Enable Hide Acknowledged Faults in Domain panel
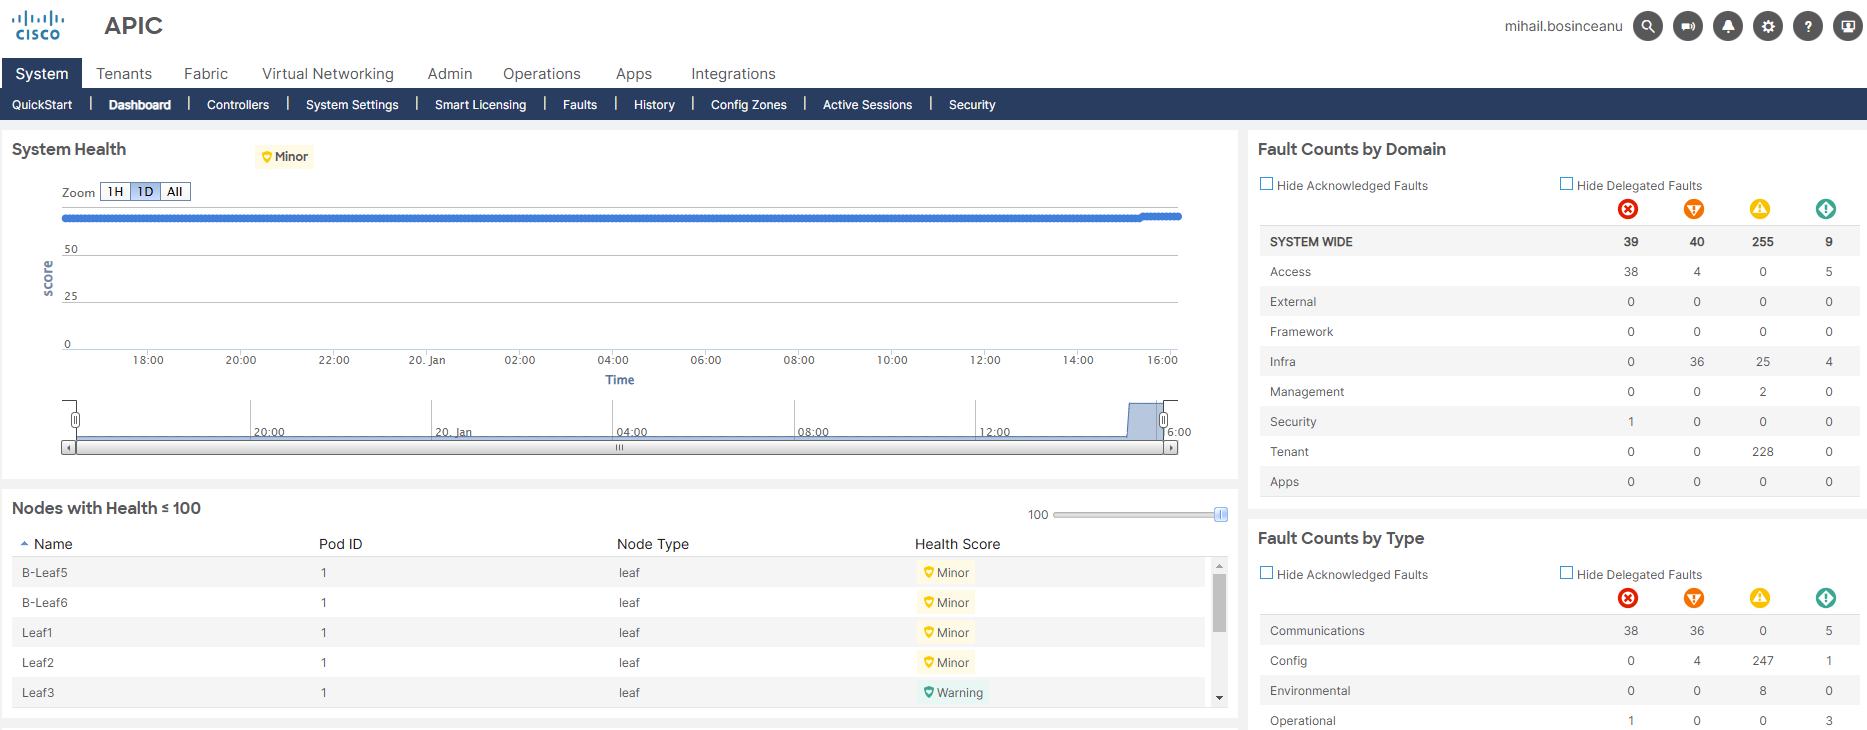The width and height of the screenshot is (1867, 730). 1266,184
